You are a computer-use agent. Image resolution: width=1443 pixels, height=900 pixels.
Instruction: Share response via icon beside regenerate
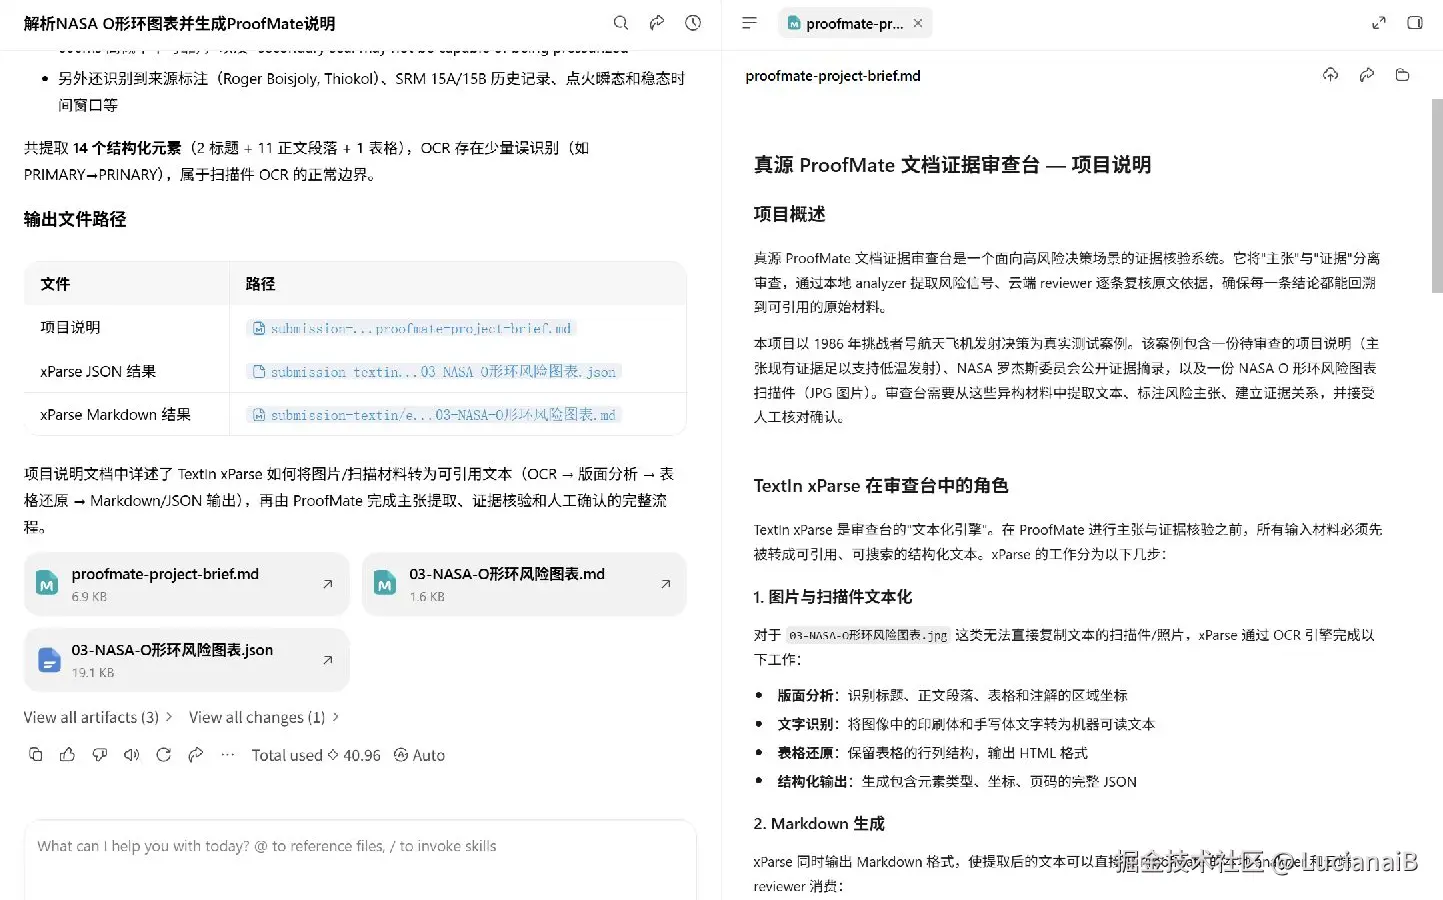pos(196,755)
